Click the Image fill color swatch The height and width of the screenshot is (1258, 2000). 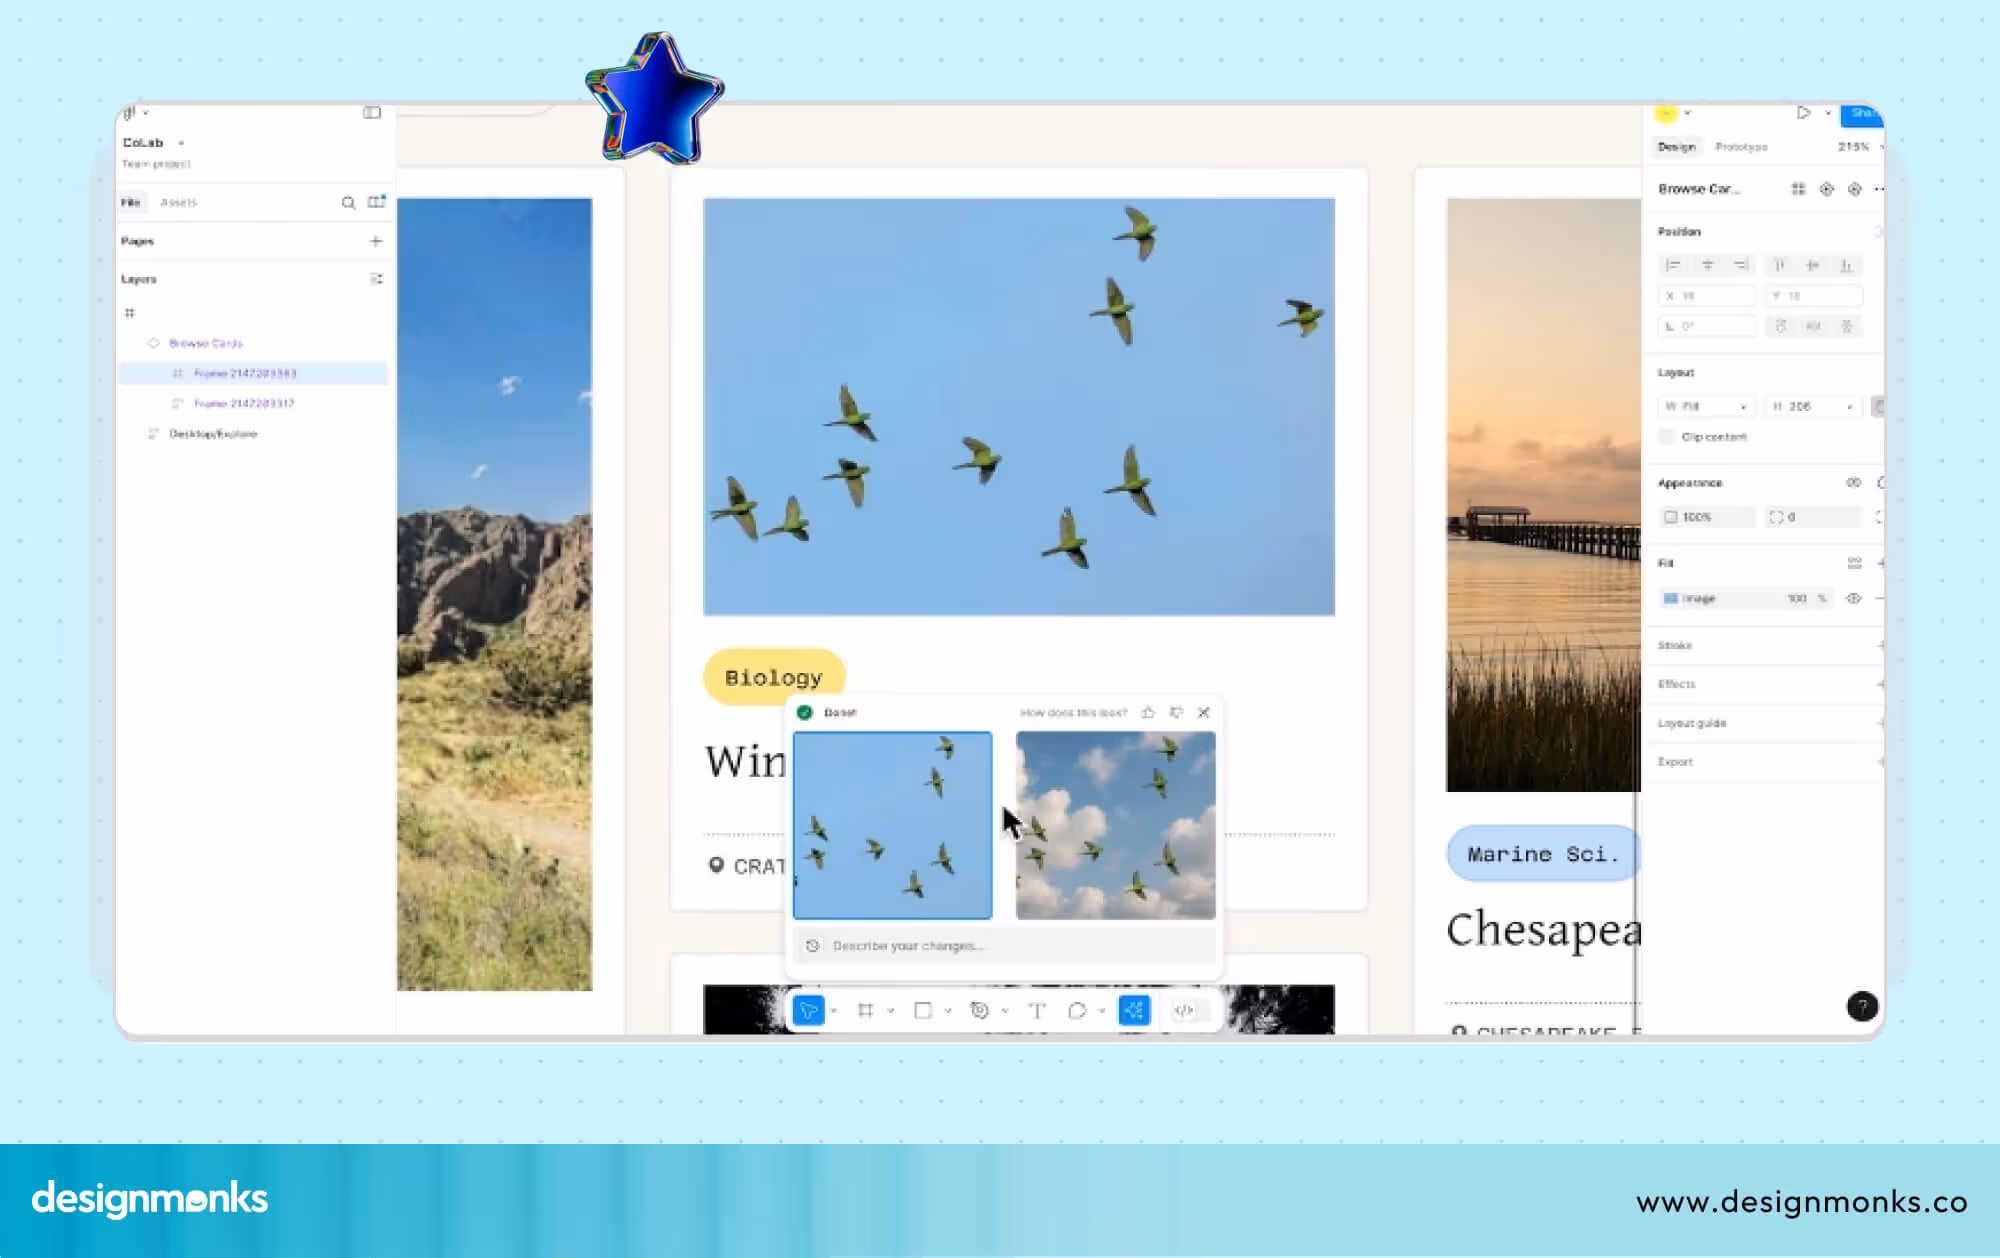[1670, 598]
